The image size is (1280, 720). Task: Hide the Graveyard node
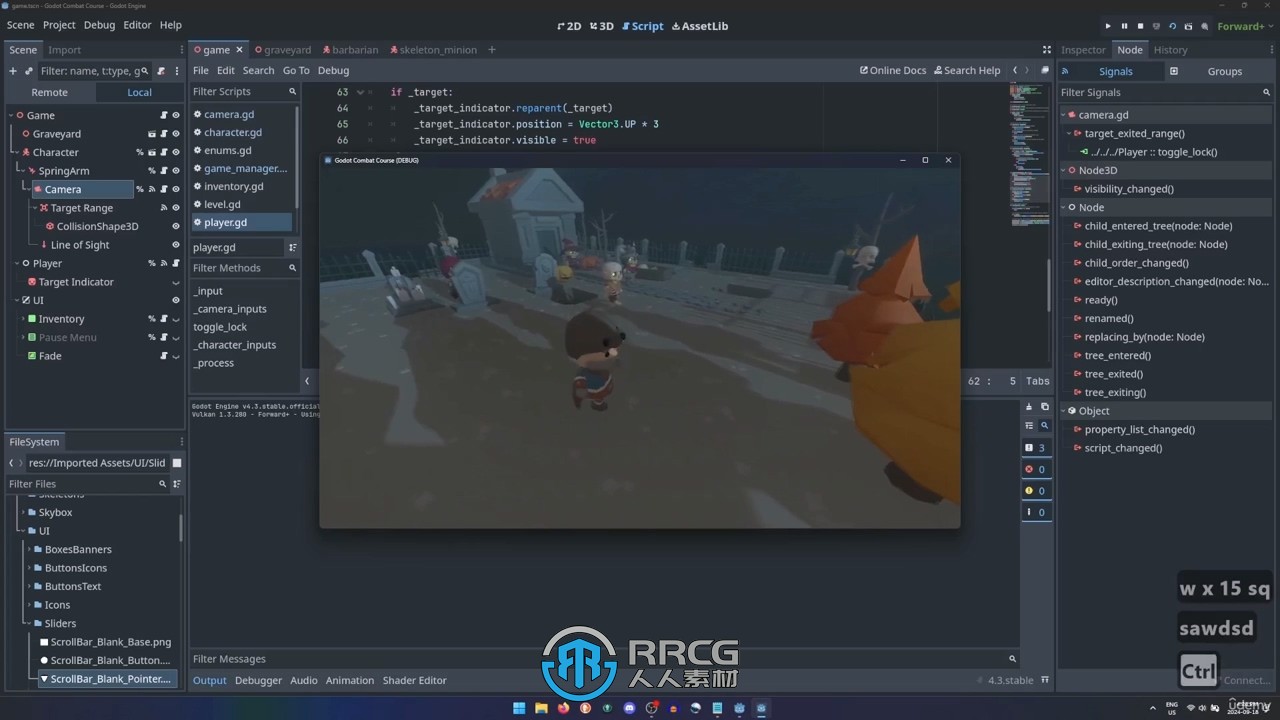(x=176, y=134)
